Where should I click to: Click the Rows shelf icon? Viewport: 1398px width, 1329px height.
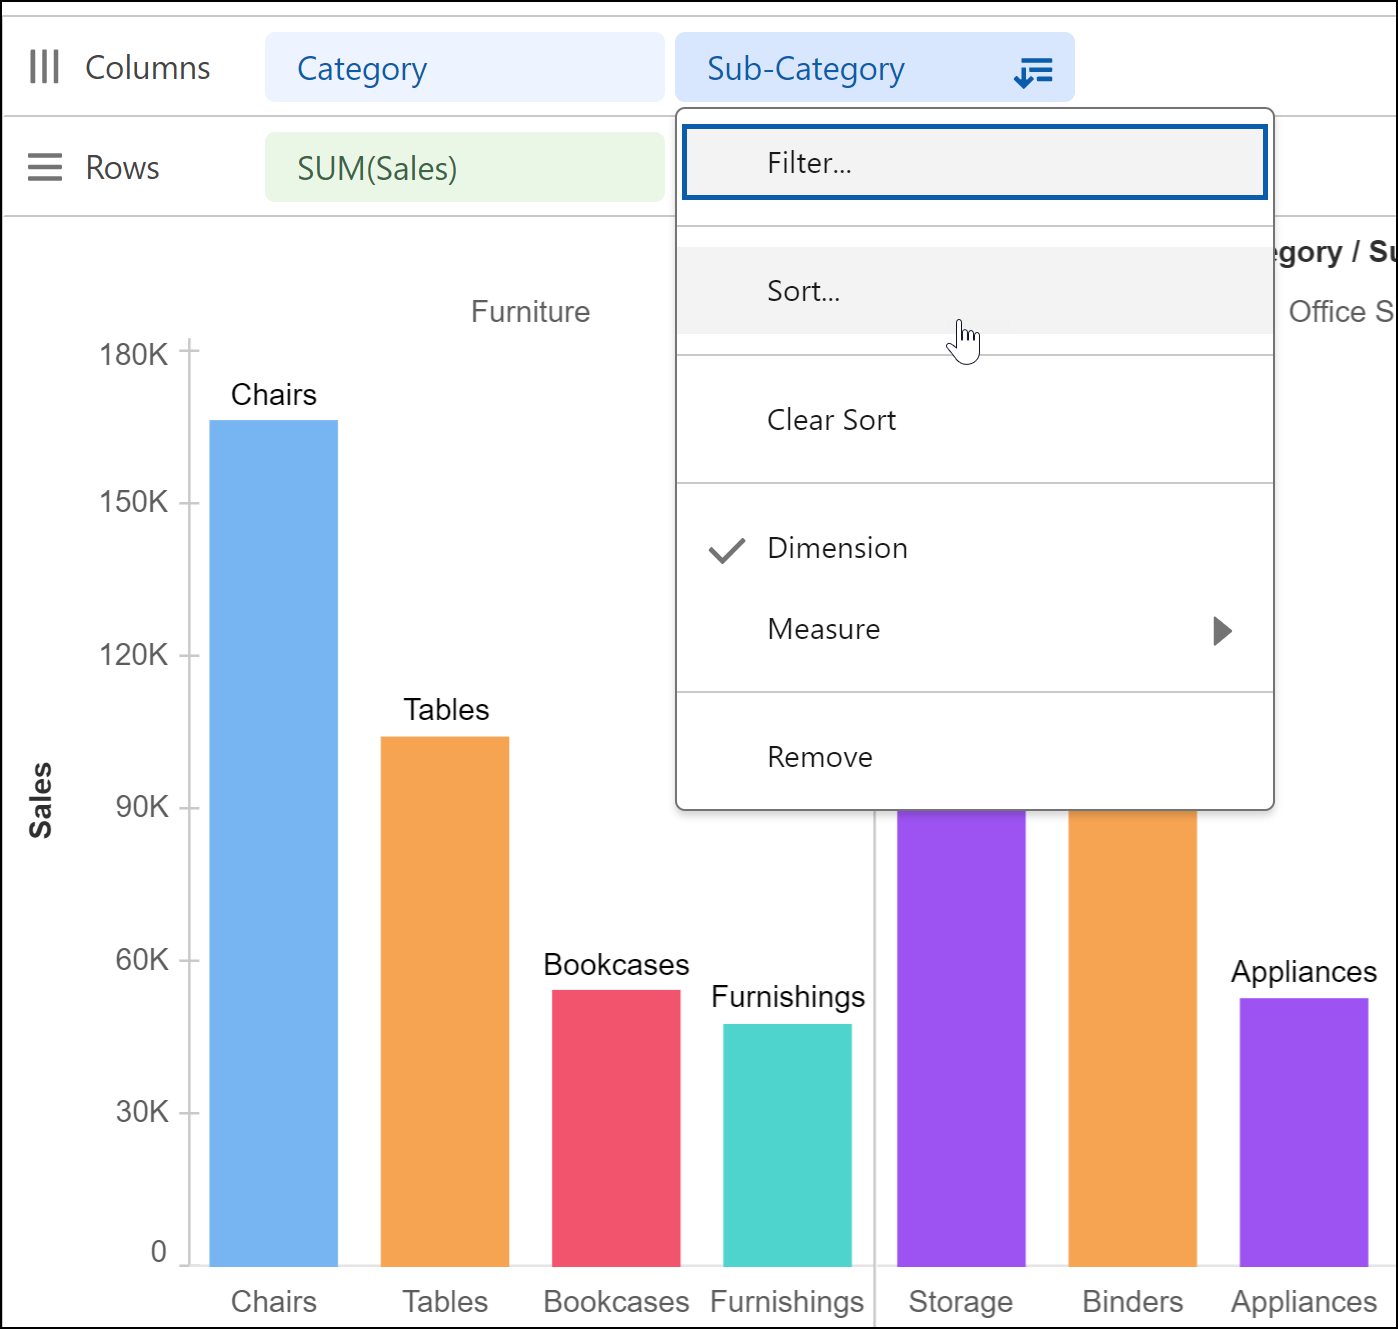tap(44, 167)
